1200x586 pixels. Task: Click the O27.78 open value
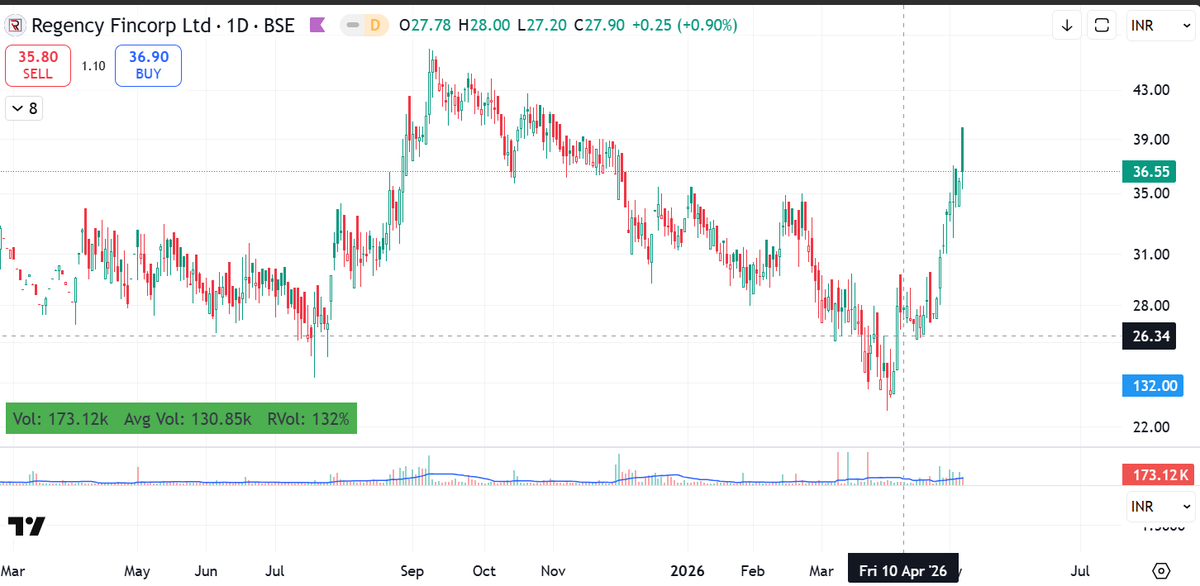point(424,25)
